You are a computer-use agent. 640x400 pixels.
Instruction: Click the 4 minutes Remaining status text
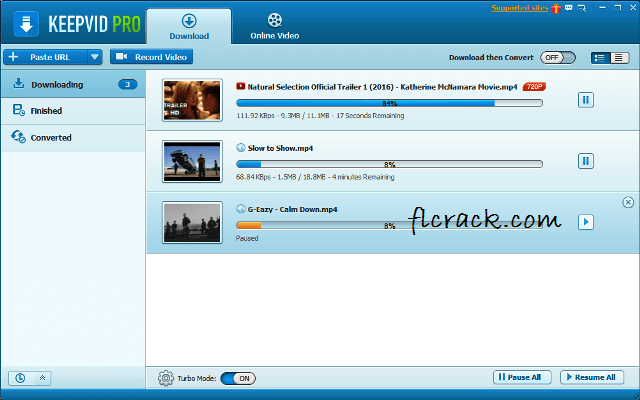pyautogui.click(x=363, y=177)
